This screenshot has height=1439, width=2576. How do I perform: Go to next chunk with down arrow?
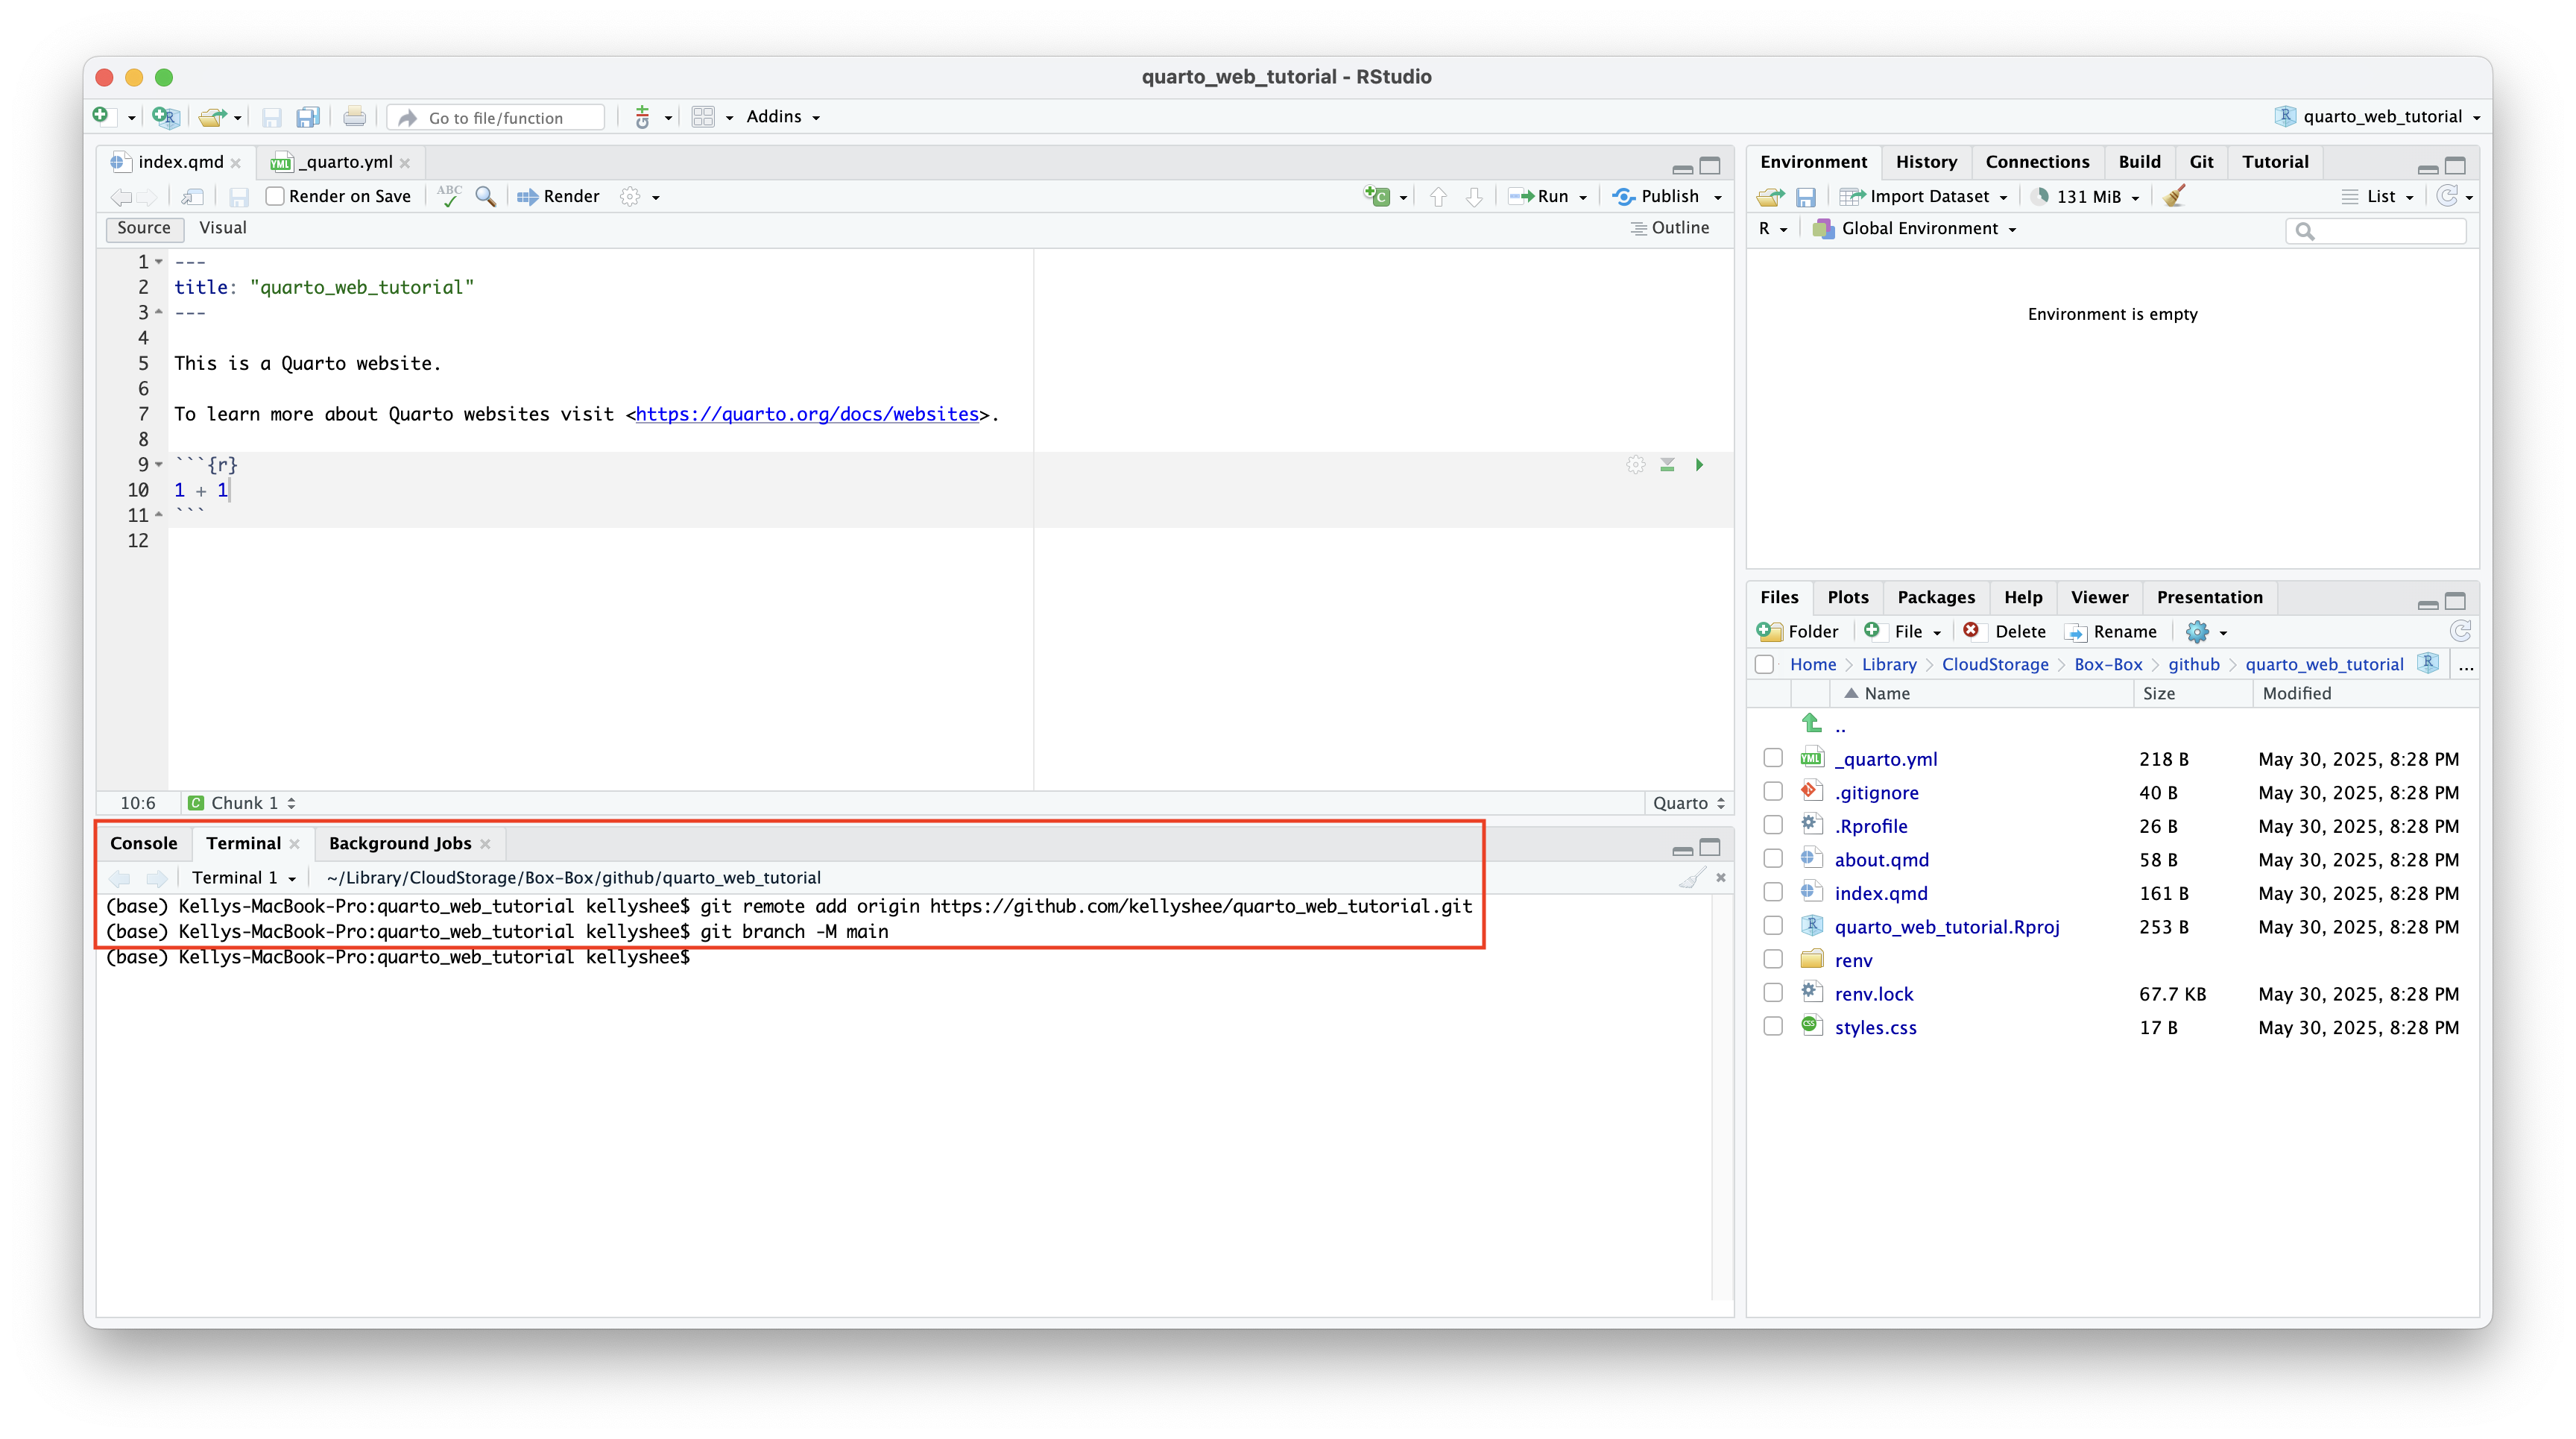click(x=1474, y=197)
